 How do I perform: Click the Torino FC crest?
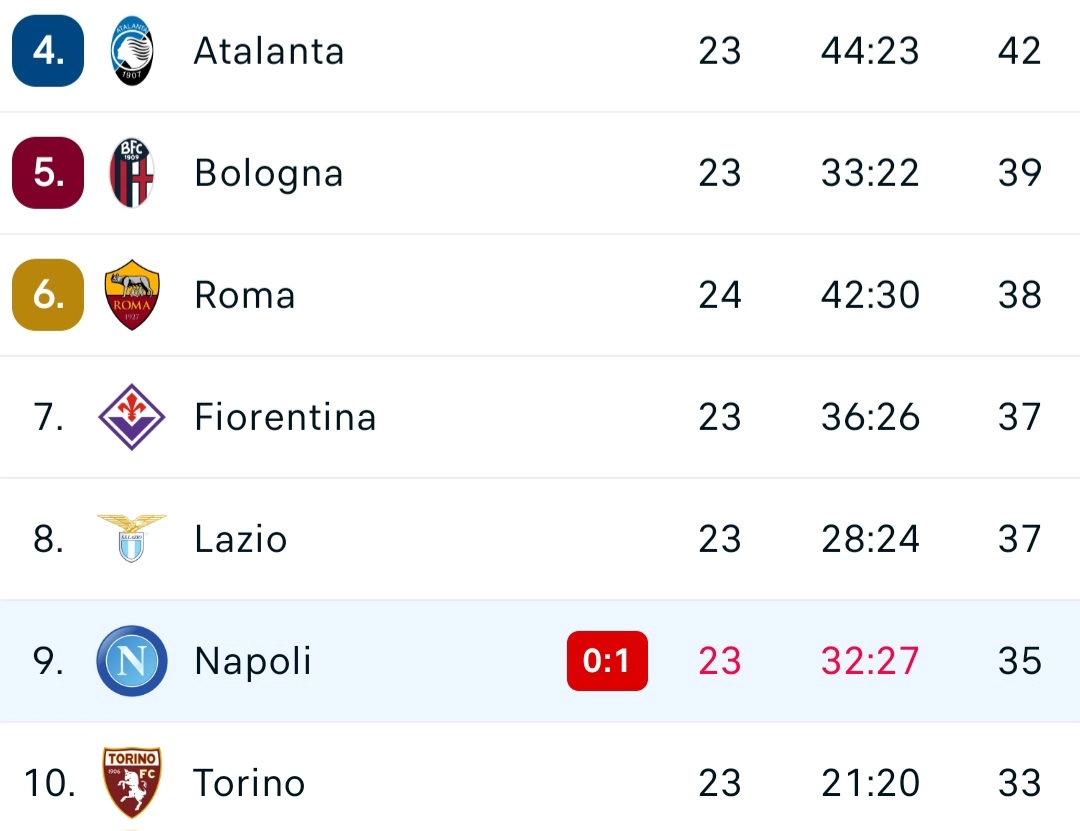tap(130, 783)
